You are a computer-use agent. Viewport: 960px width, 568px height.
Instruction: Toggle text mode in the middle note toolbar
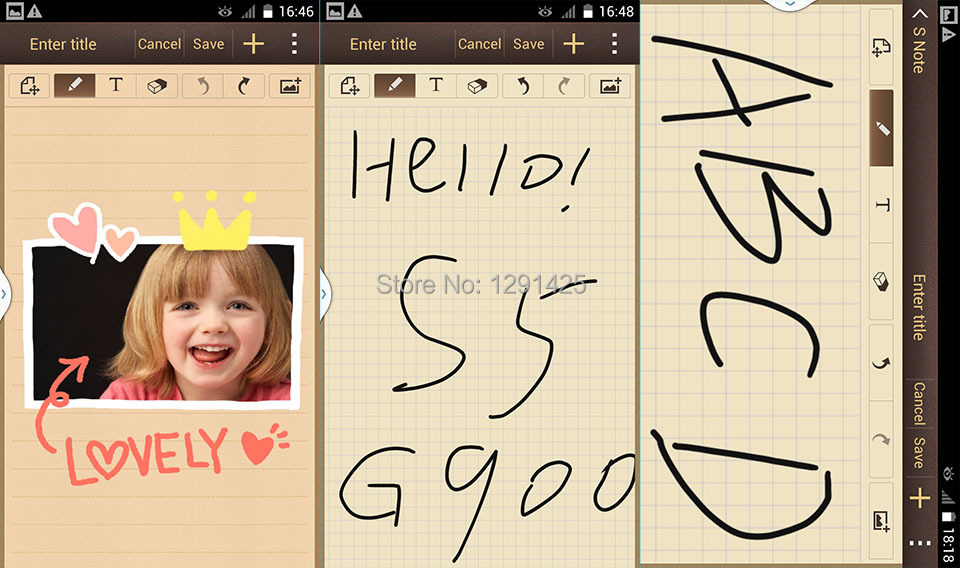coord(436,85)
